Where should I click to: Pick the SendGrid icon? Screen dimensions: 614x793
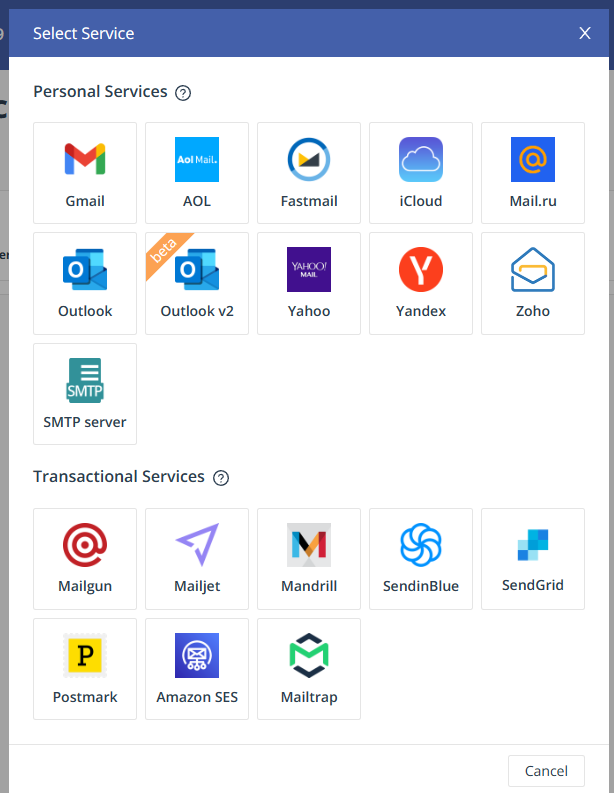(533, 545)
